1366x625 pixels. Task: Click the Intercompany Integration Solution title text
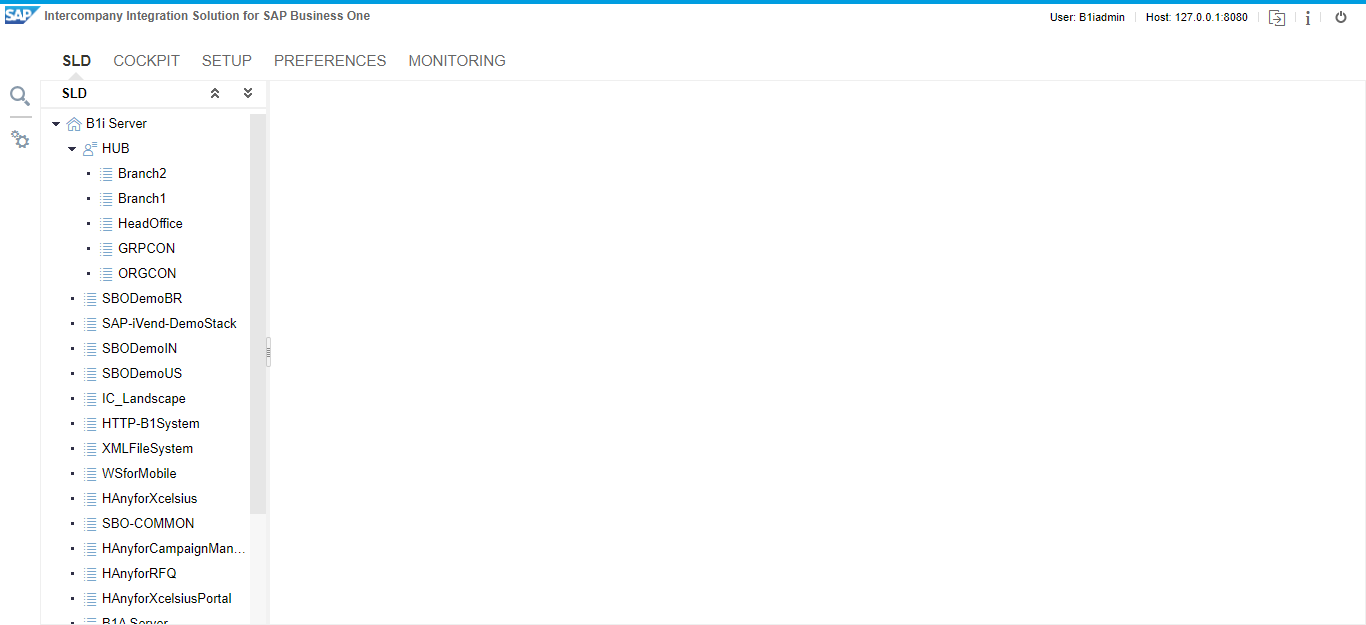pyautogui.click(x=207, y=16)
